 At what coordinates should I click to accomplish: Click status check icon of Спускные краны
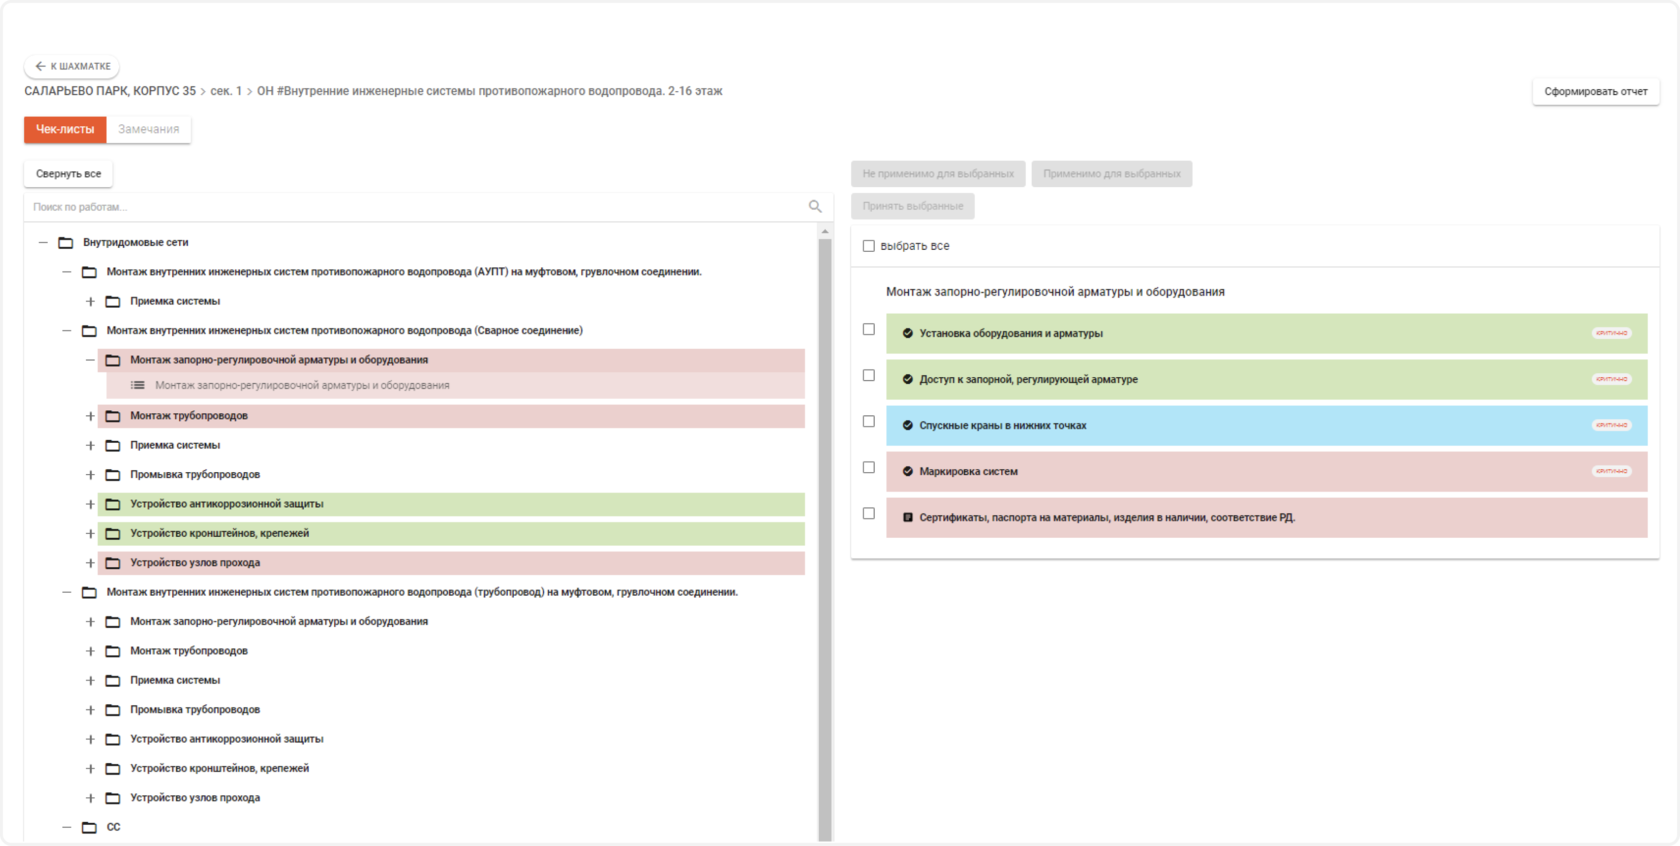(x=908, y=425)
